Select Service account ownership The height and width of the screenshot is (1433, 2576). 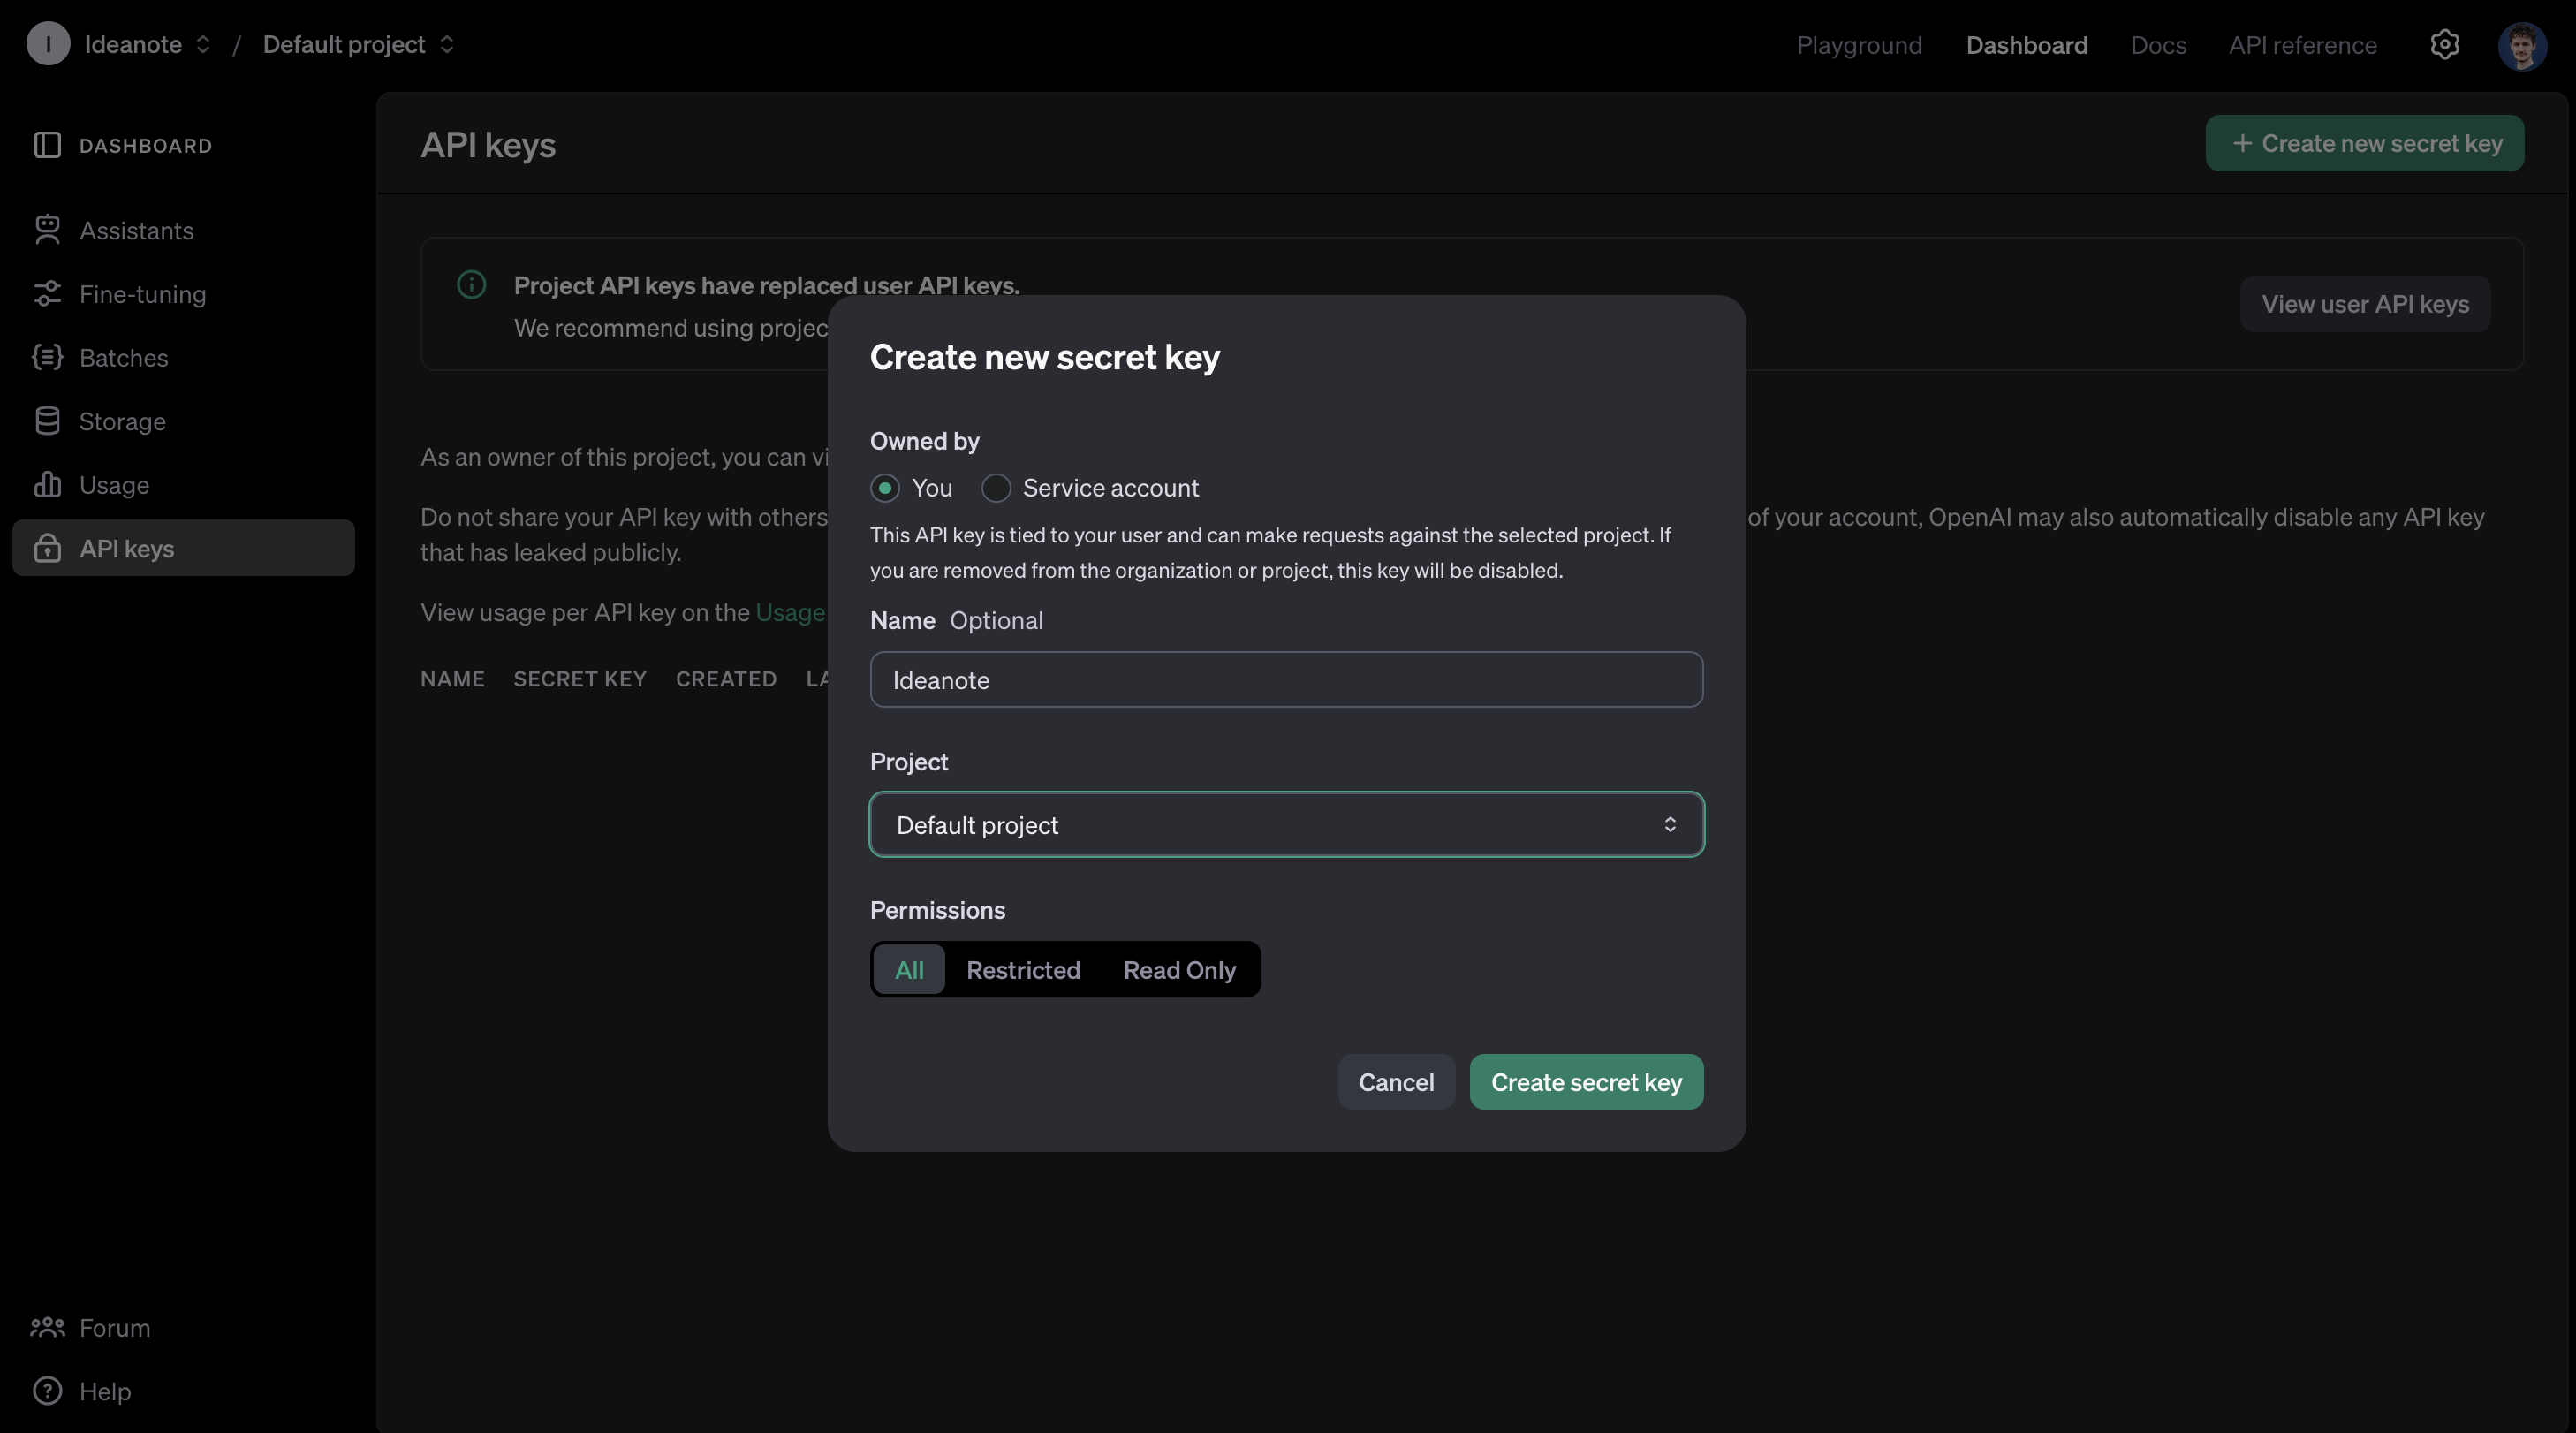996,488
